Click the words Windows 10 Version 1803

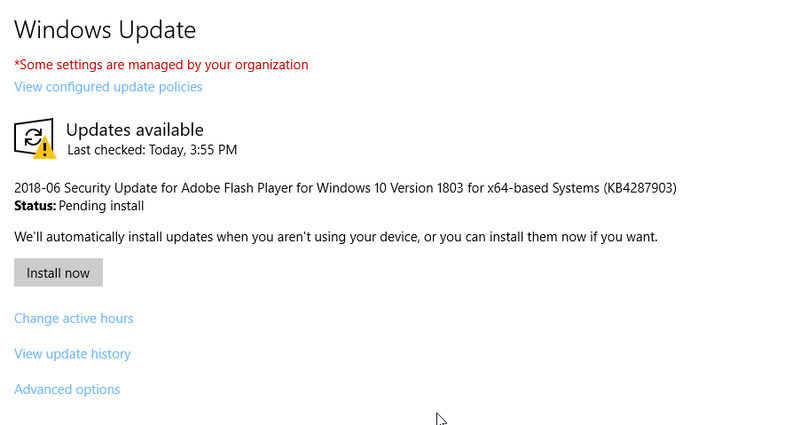click(390, 188)
